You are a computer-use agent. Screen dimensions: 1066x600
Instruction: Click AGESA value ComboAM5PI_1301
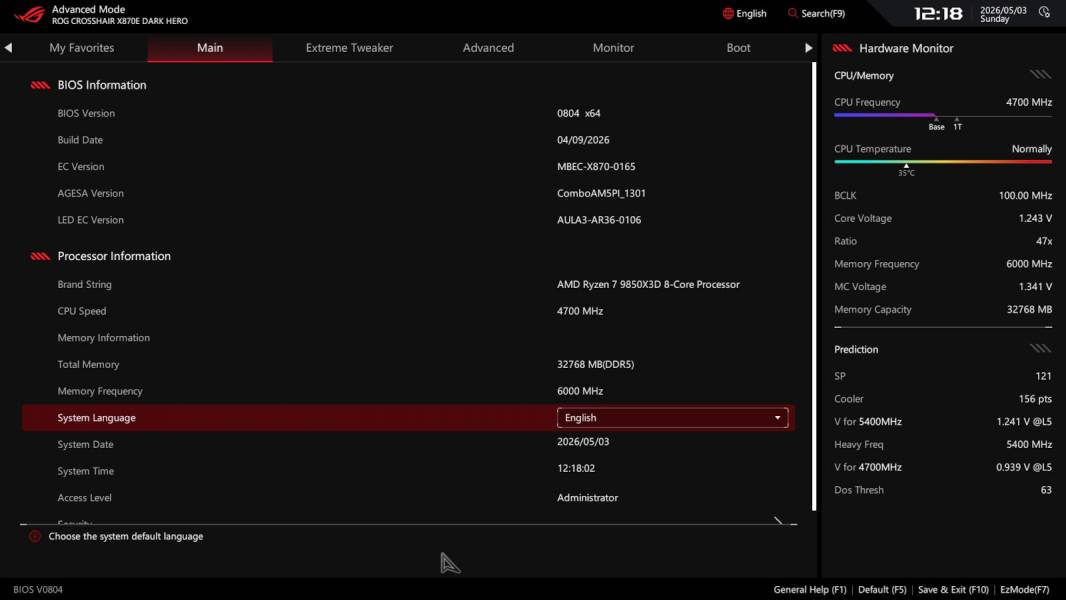602,193
